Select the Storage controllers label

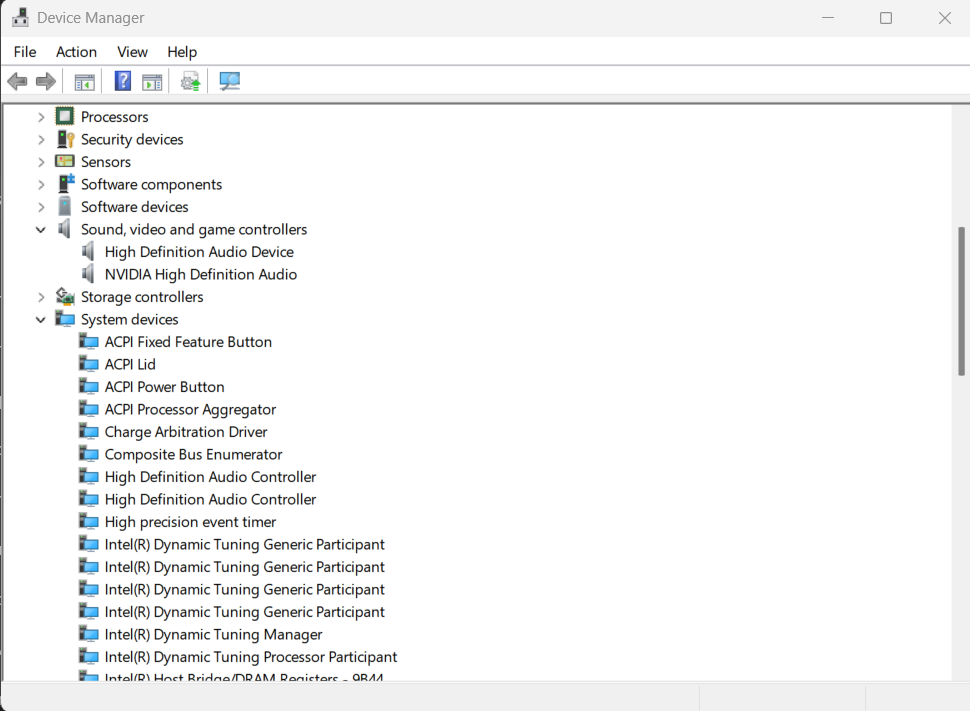(x=142, y=297)
